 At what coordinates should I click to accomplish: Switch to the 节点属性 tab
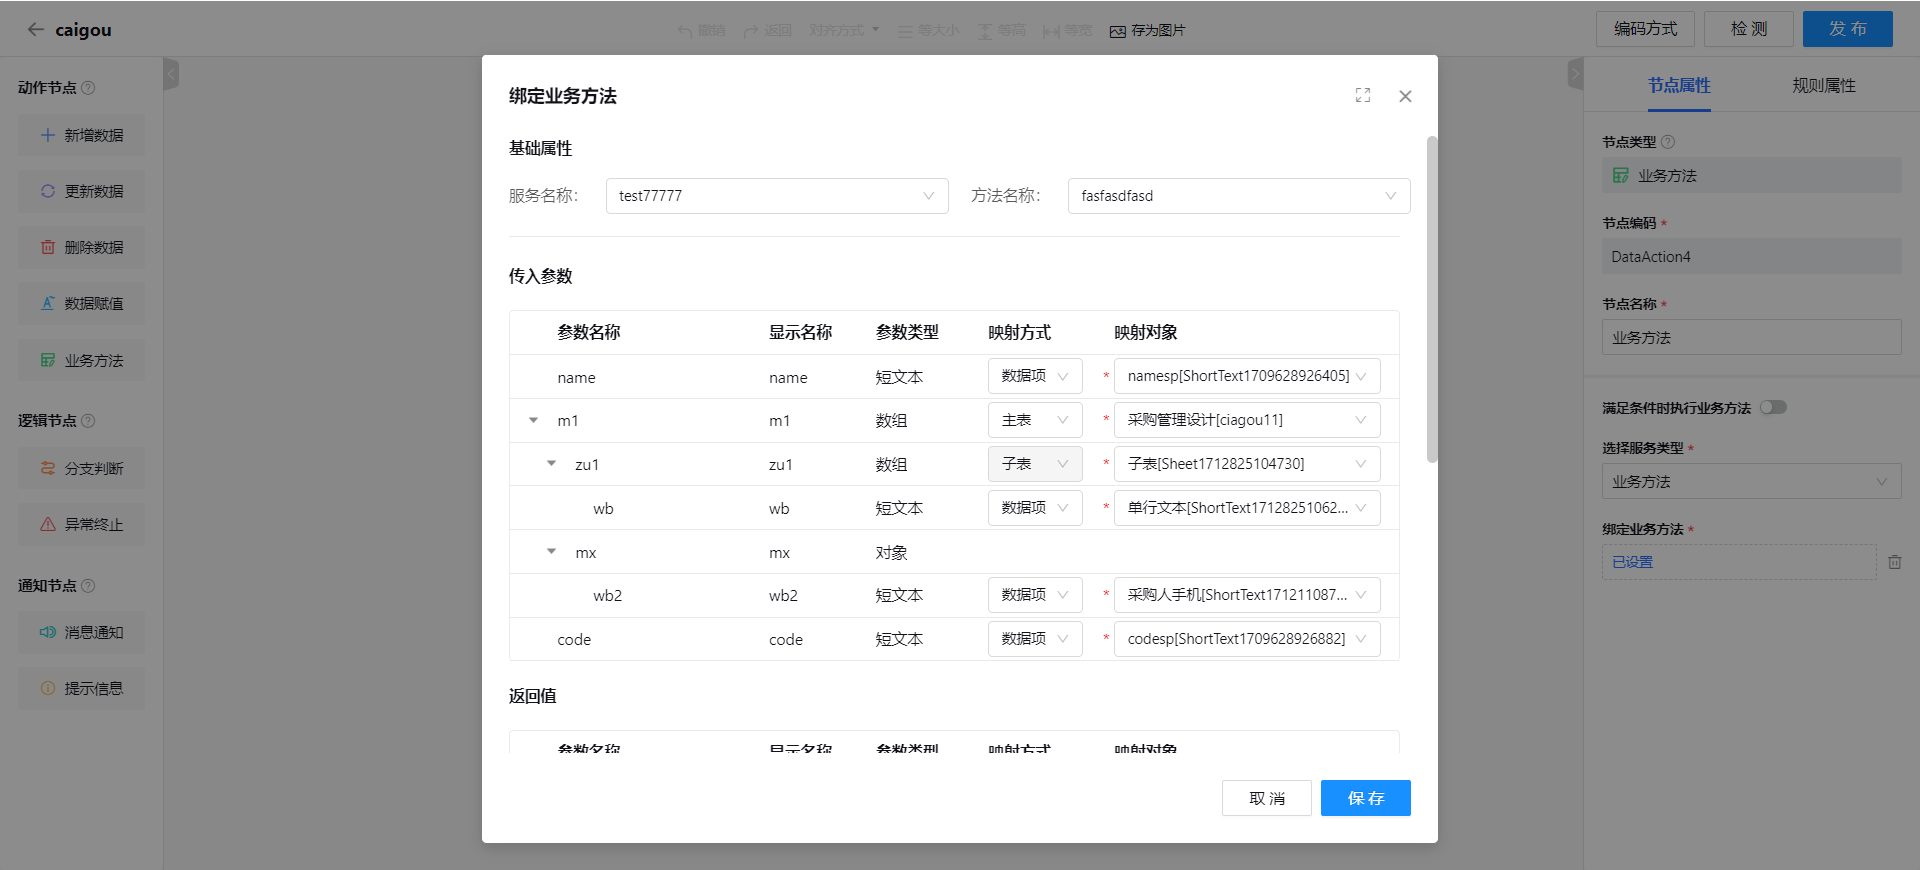click(1679, 86)
